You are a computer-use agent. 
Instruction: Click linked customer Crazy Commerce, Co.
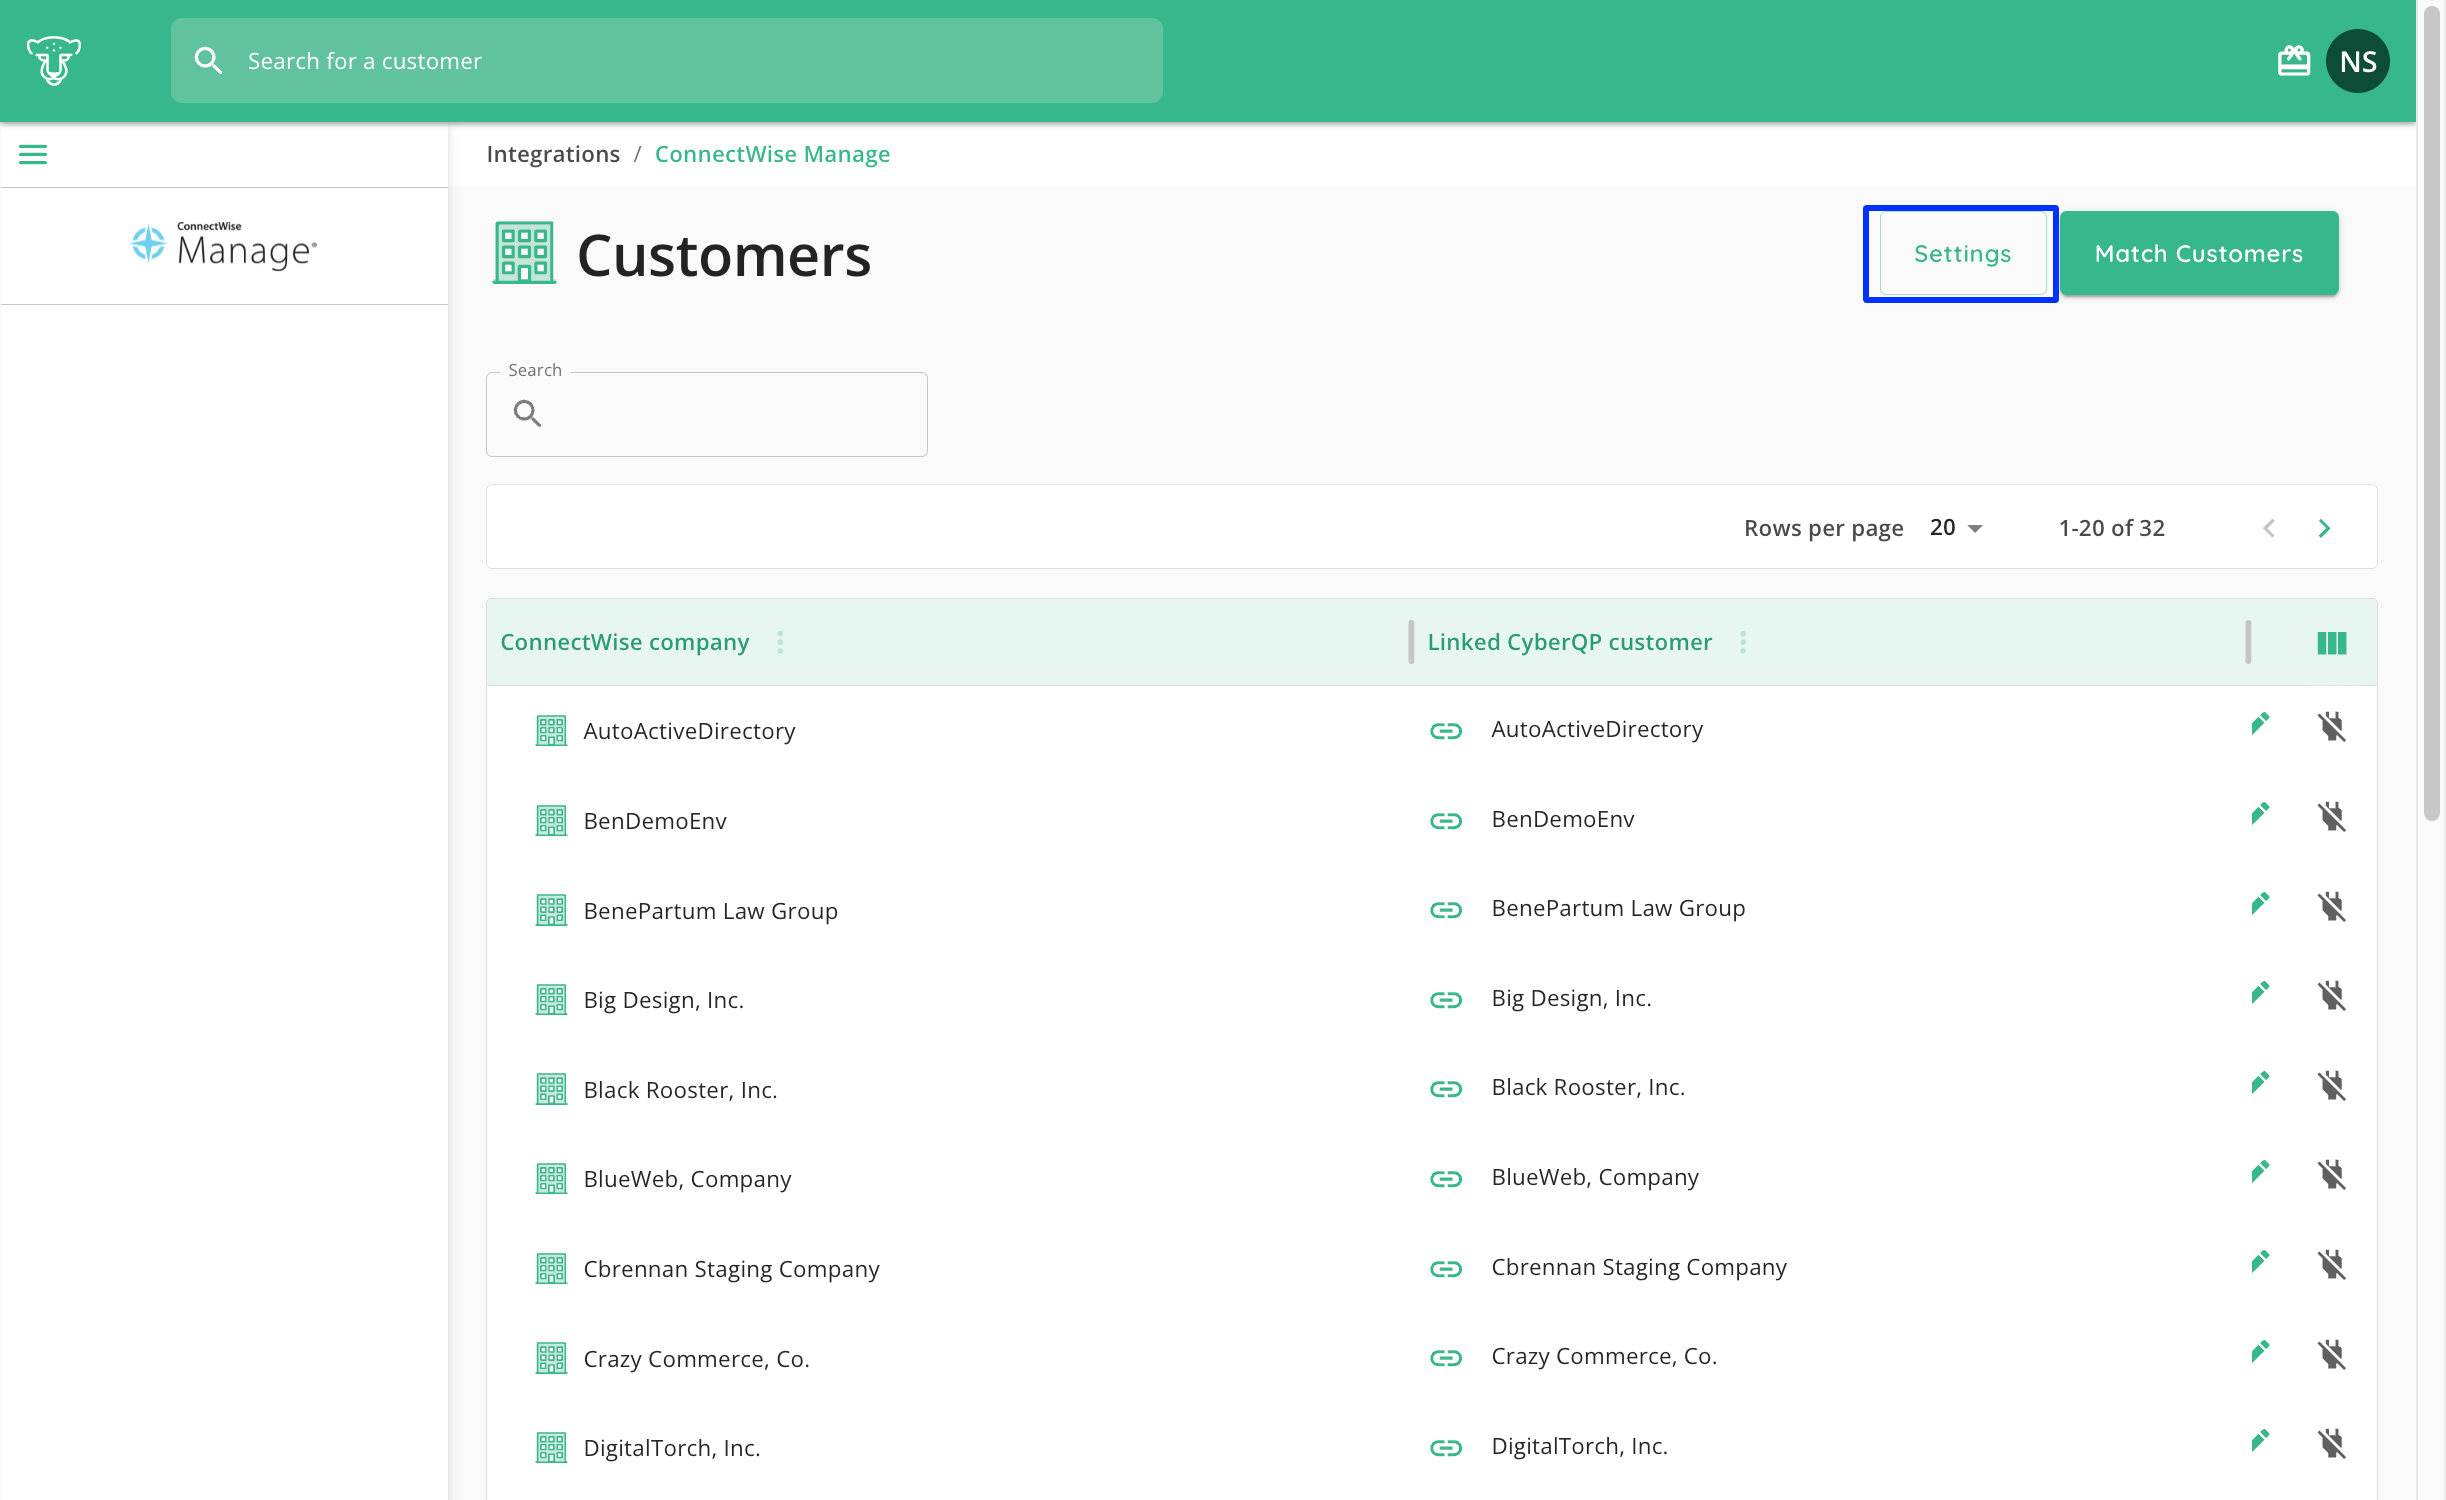pos(1604,1356)
